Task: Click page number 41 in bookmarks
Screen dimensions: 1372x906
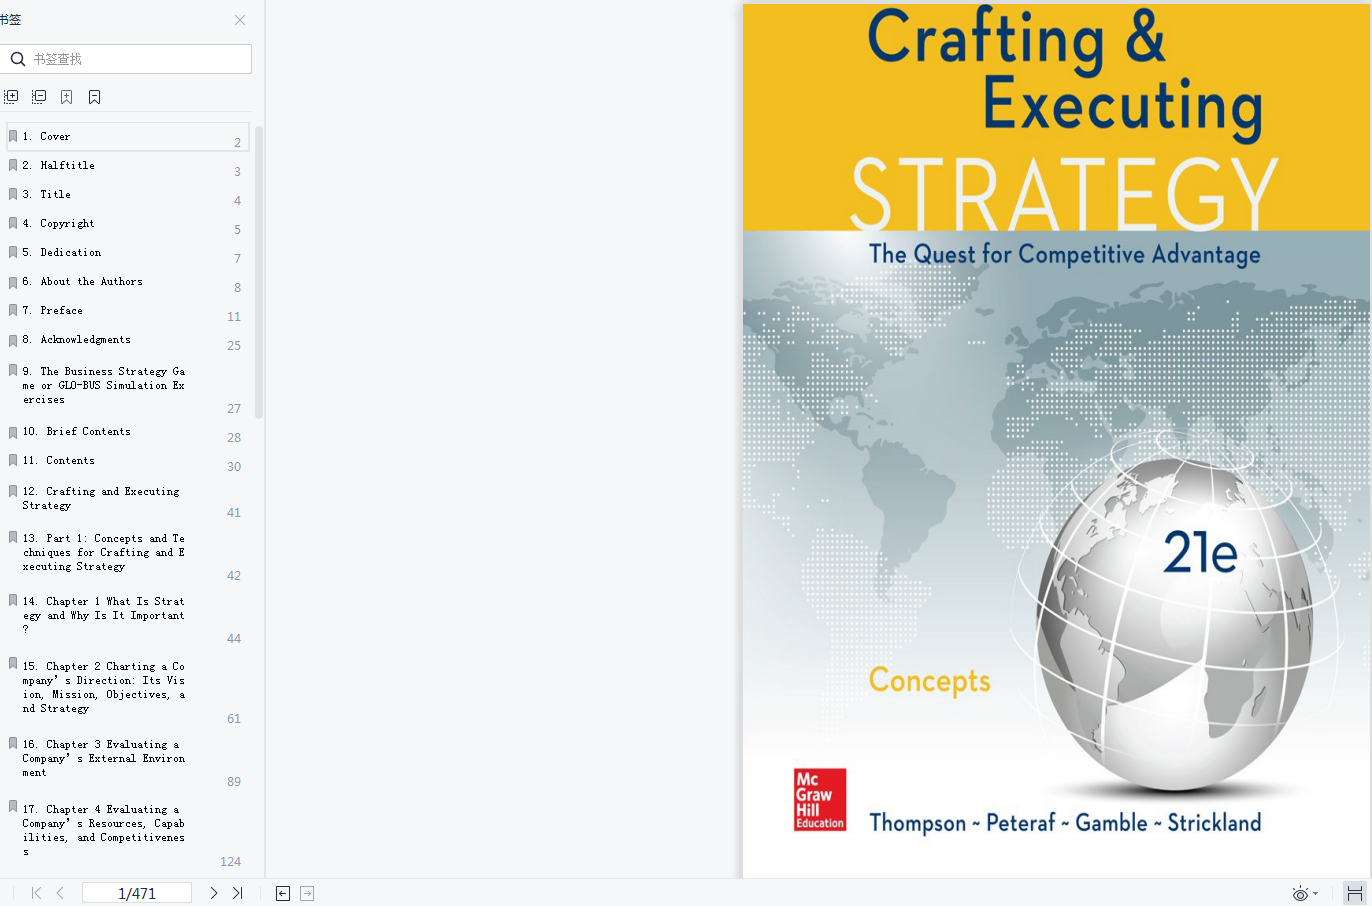Action: [x=234, y=513]
